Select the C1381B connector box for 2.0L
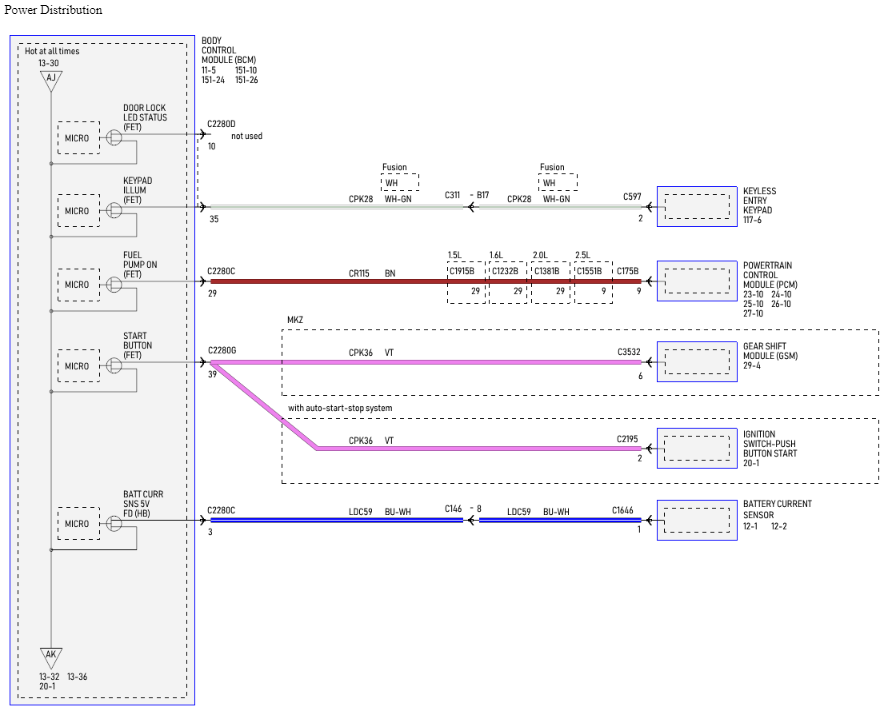Viewport: 888px width, 708px height. tap(551, 282)
